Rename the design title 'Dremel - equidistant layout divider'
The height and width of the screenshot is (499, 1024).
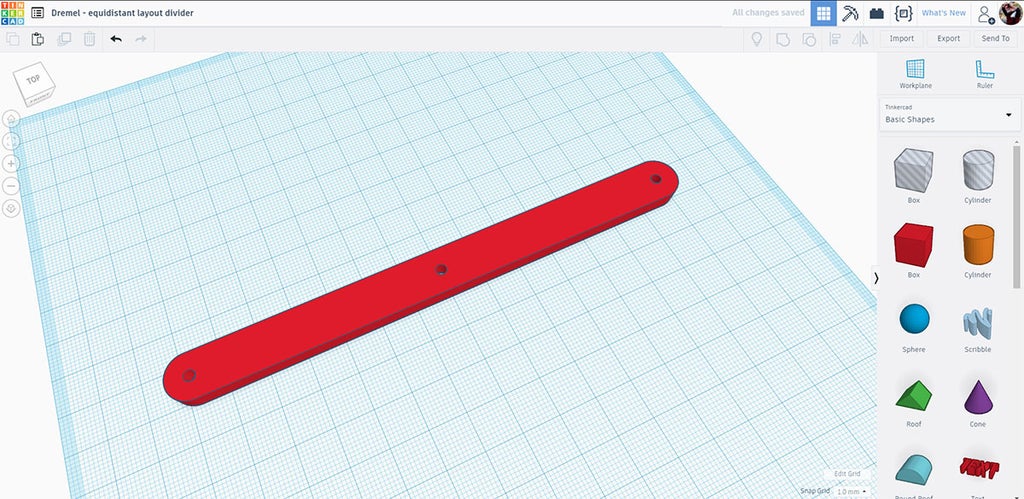122,12
